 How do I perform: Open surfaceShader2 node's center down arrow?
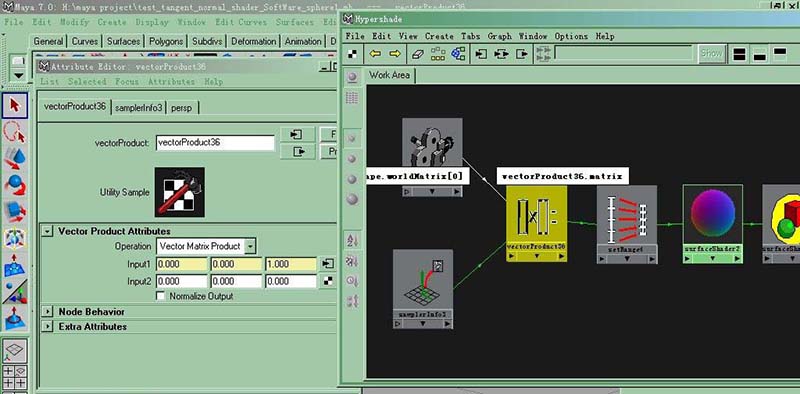[713, 259]
